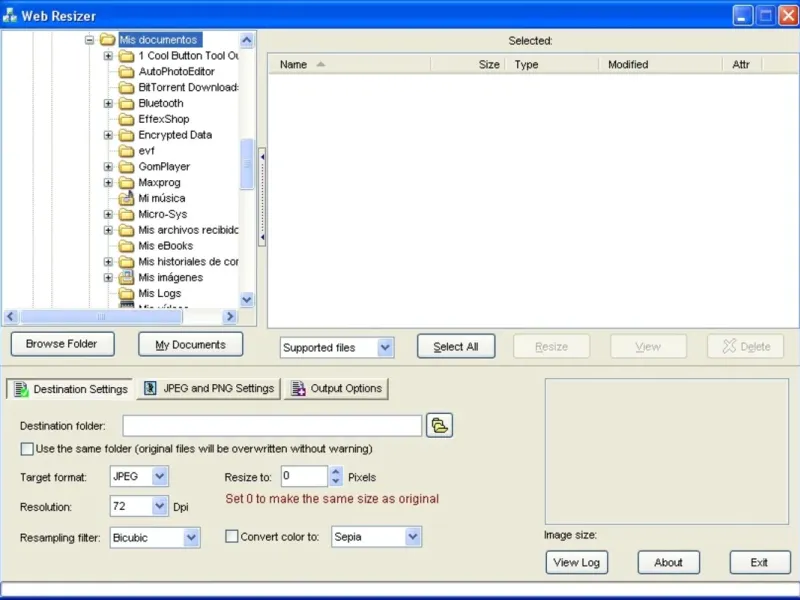This screenshot has height=600, width=800.
Task: Select the Encrypted Data tree item
Action: click(x=175, y=135)
